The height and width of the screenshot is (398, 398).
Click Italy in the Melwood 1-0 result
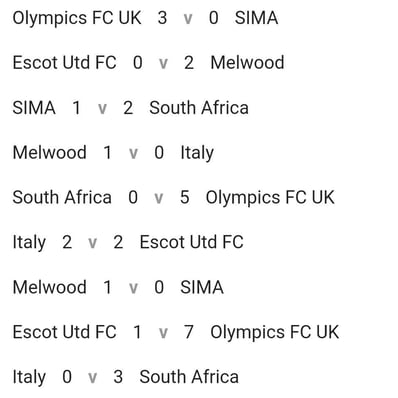pos(197,153)
